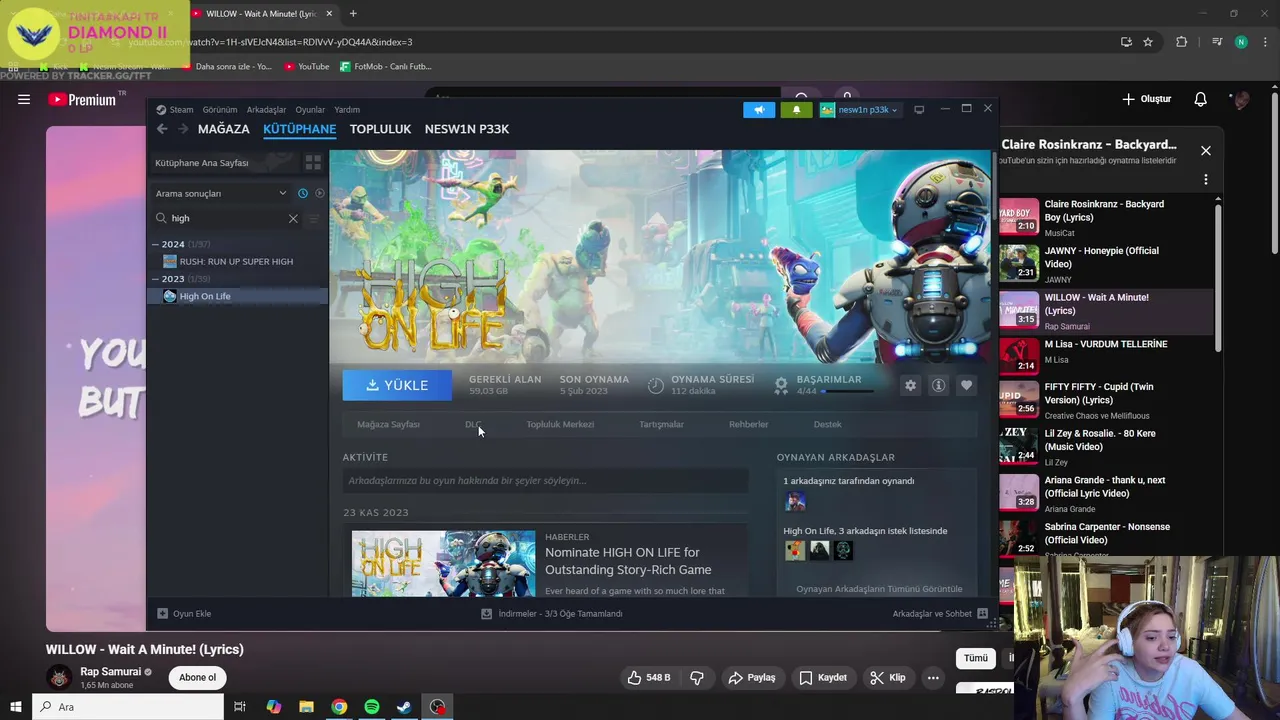Open the nesw1n p33k account dropdown

859,110
